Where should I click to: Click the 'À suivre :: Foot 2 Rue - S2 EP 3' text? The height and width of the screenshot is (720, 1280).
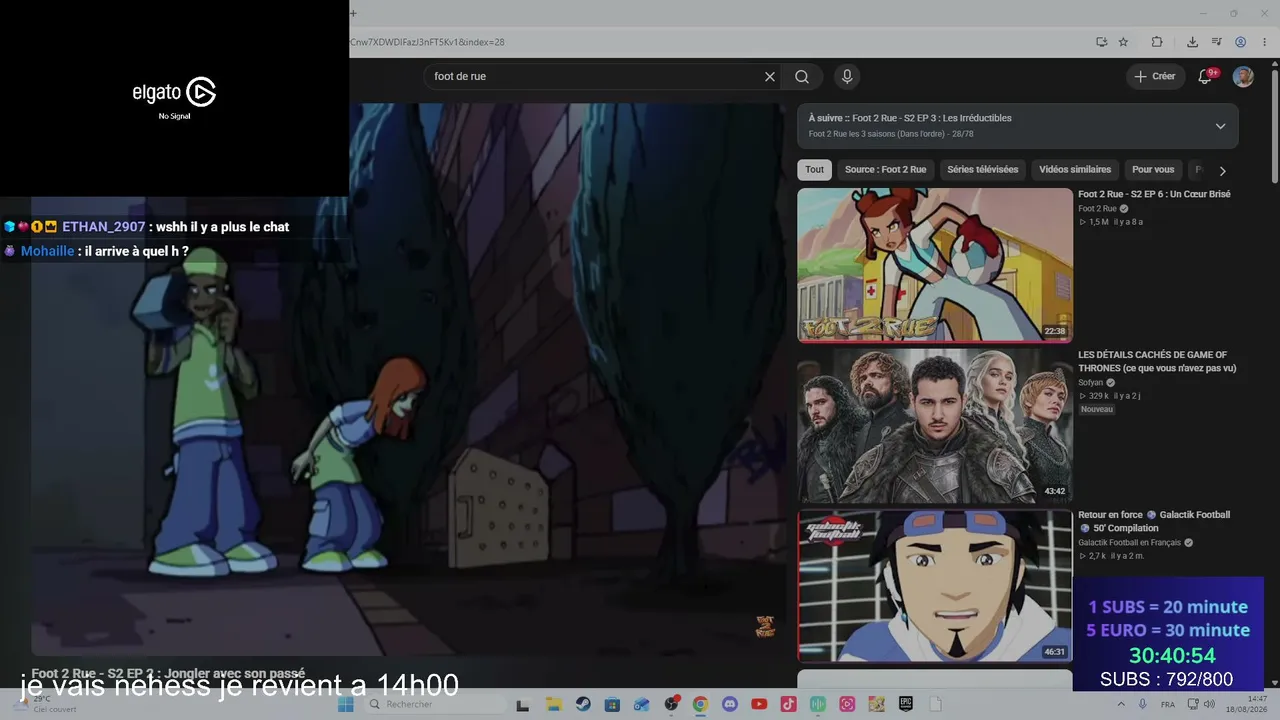click(x=910, y=118)
